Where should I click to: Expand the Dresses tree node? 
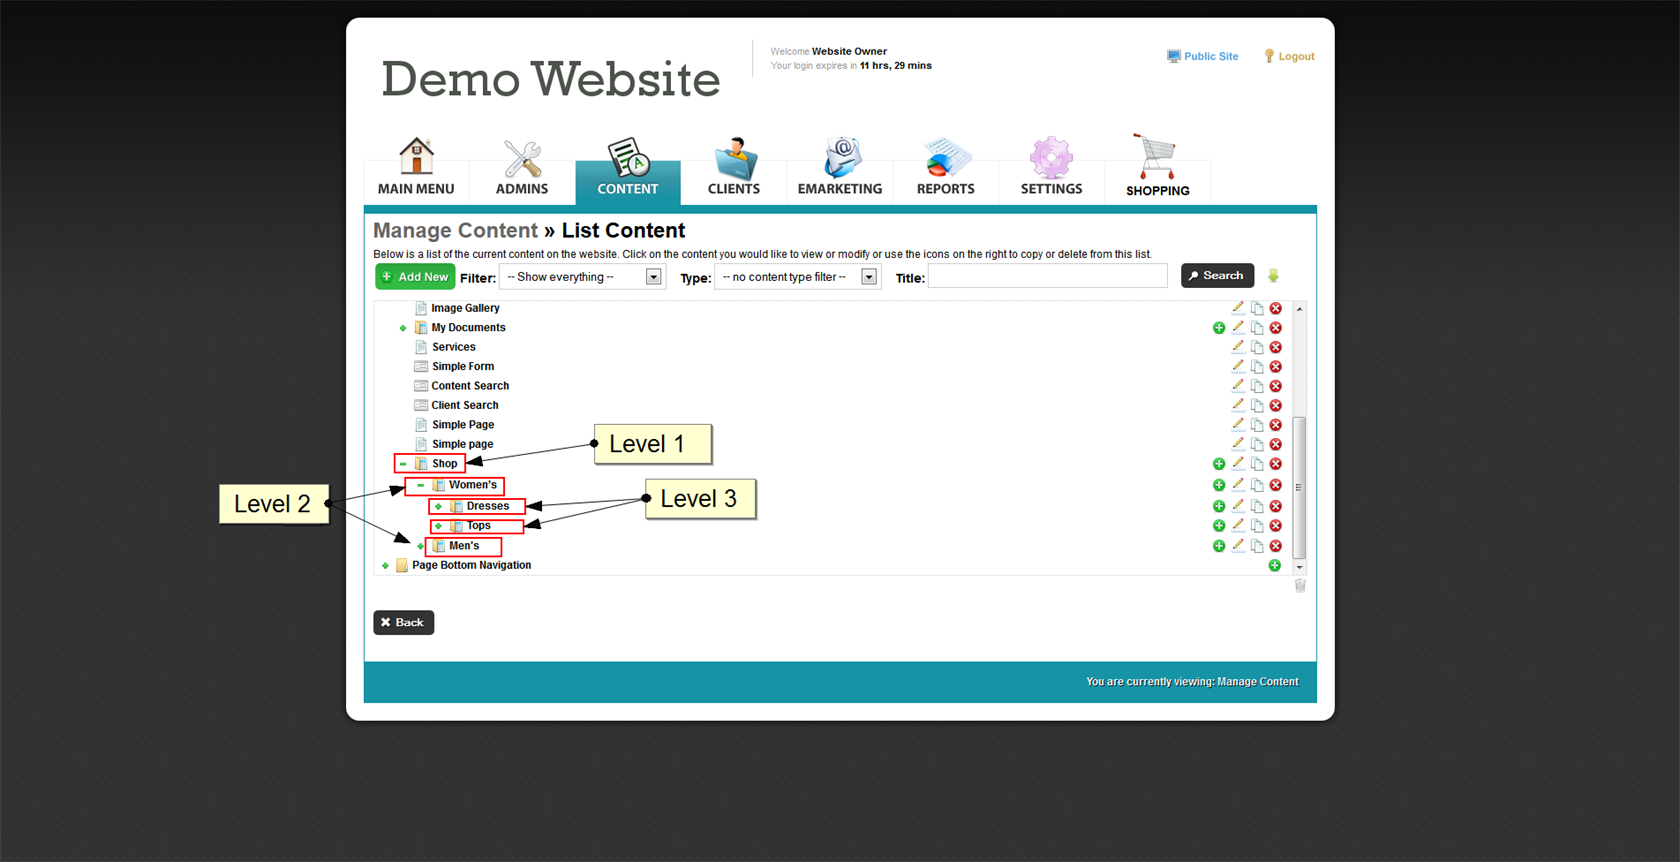click(438, 507)
